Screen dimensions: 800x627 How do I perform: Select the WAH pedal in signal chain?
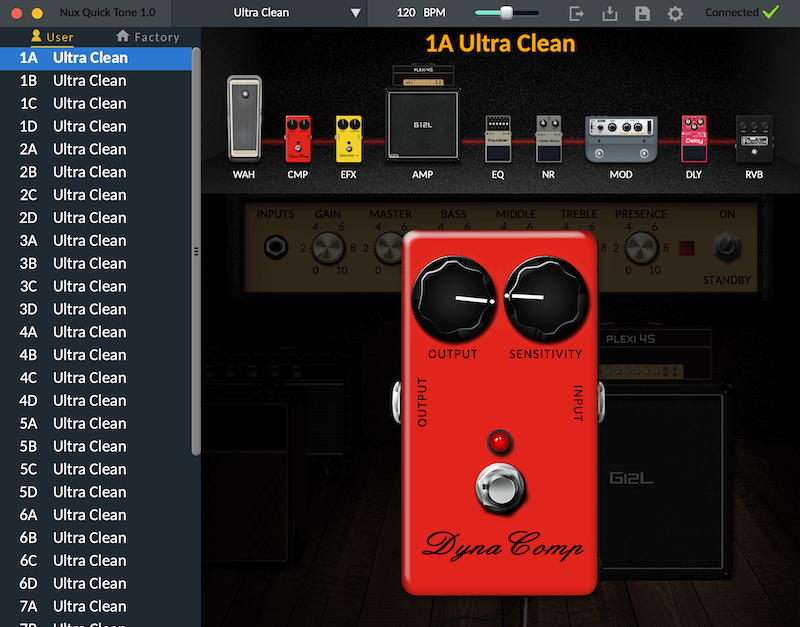click(244, 118)
